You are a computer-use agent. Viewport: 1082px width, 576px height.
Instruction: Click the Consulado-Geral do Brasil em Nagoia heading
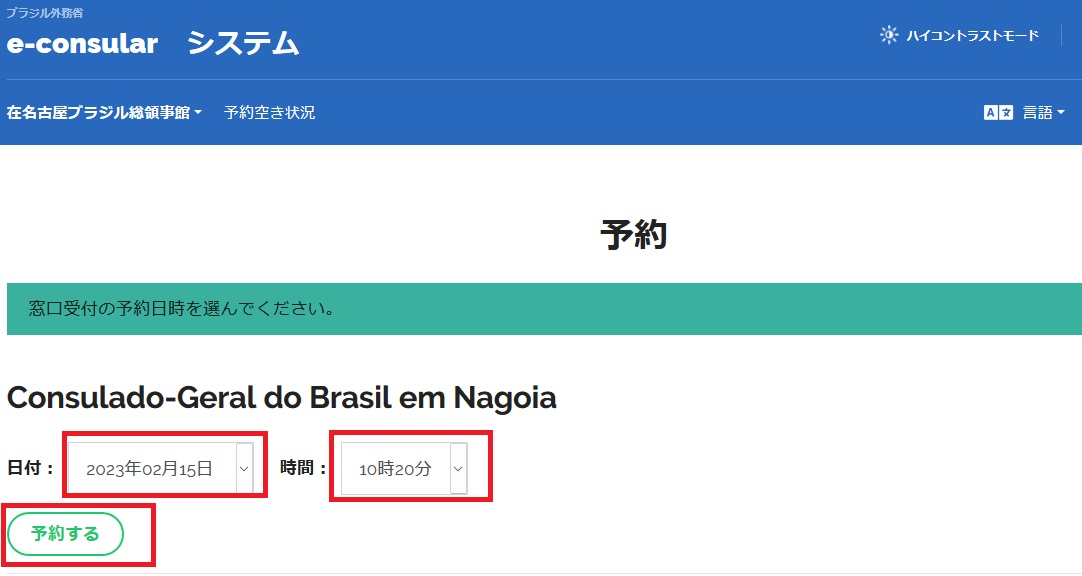point(281,398)
